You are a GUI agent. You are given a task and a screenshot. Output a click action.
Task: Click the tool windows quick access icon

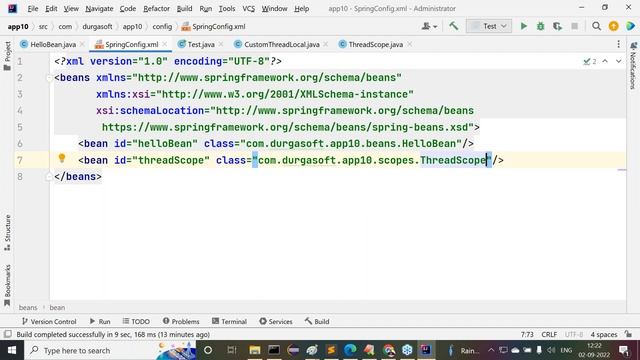click(7, 334)
